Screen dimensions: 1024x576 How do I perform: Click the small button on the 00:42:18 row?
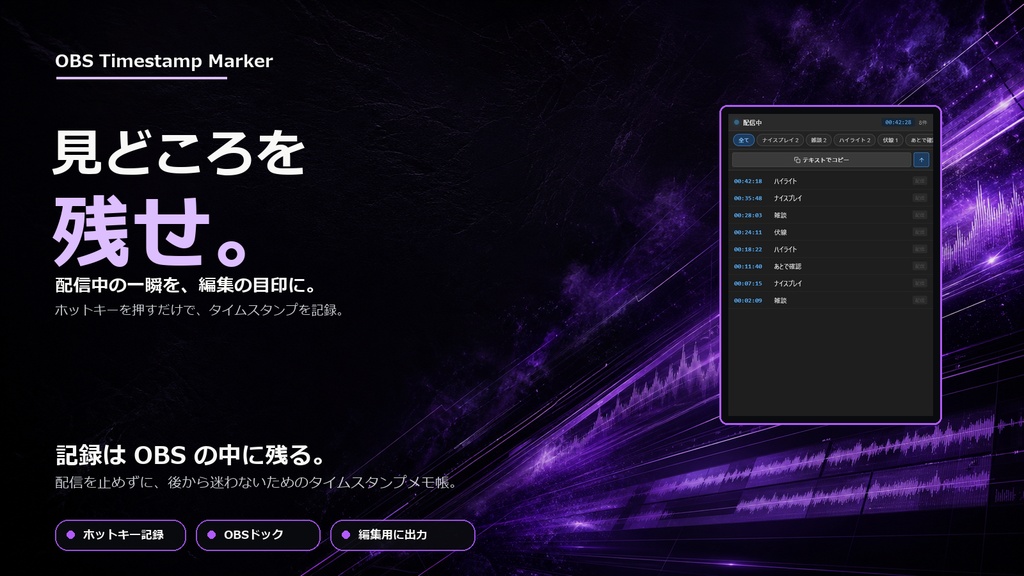(920, 181)
